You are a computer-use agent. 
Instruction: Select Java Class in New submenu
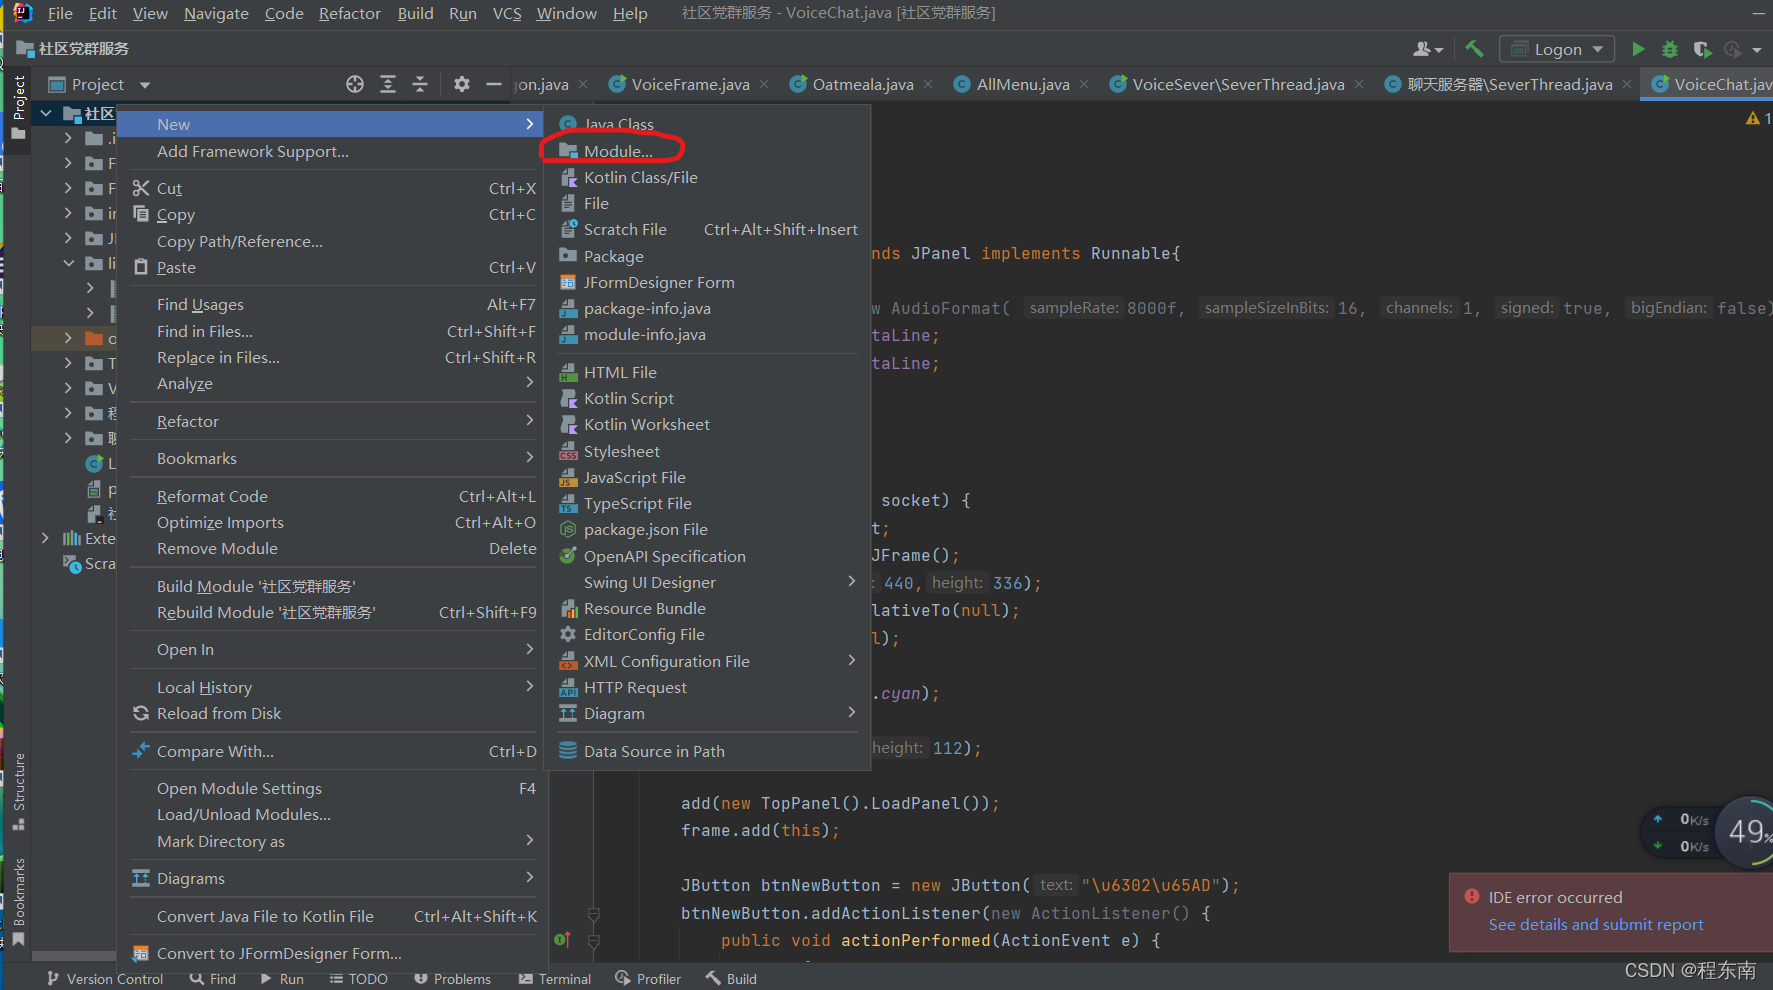click(706, 124)
